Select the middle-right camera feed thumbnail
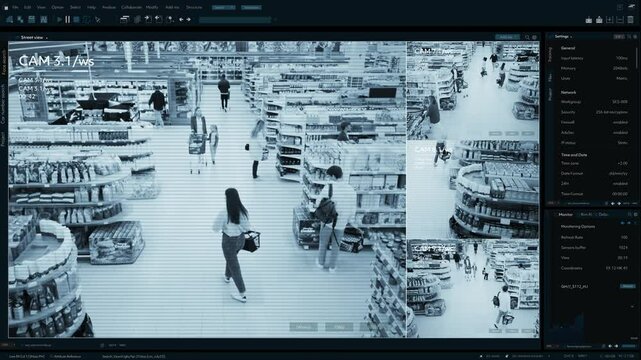The width and height of the screenshot is (641, 360). tap(473, 190)
